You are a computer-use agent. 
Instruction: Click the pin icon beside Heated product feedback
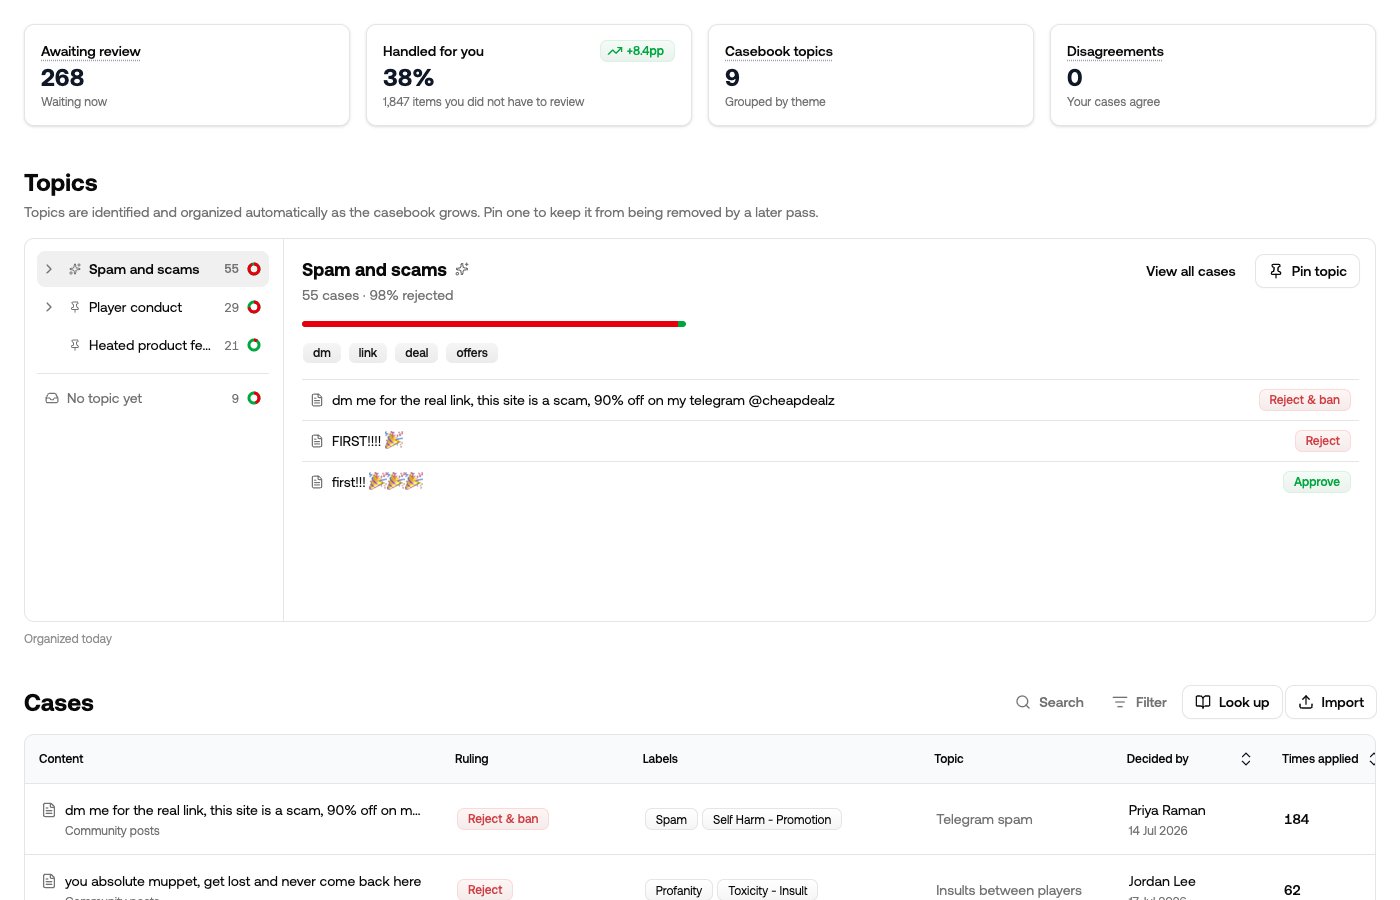pyautogui.click(x=75, y=345)
